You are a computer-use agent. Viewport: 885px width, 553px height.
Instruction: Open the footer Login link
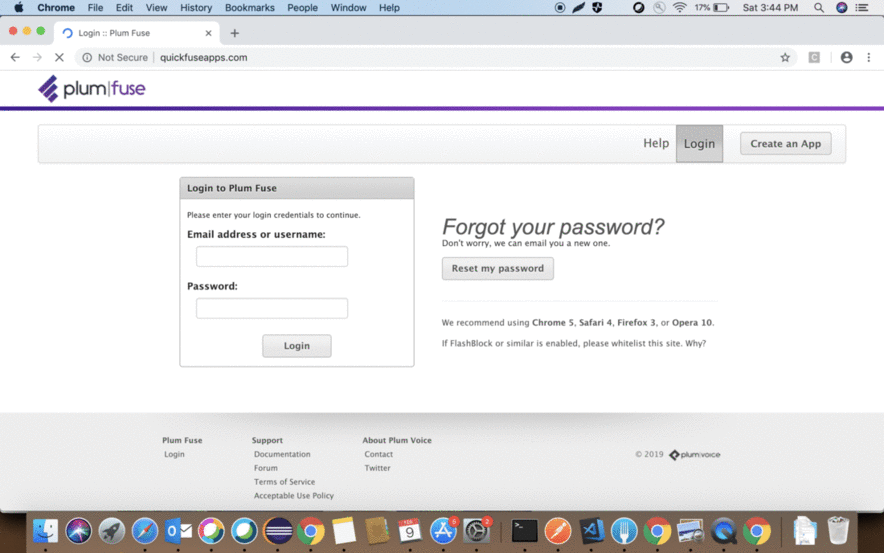174,454
